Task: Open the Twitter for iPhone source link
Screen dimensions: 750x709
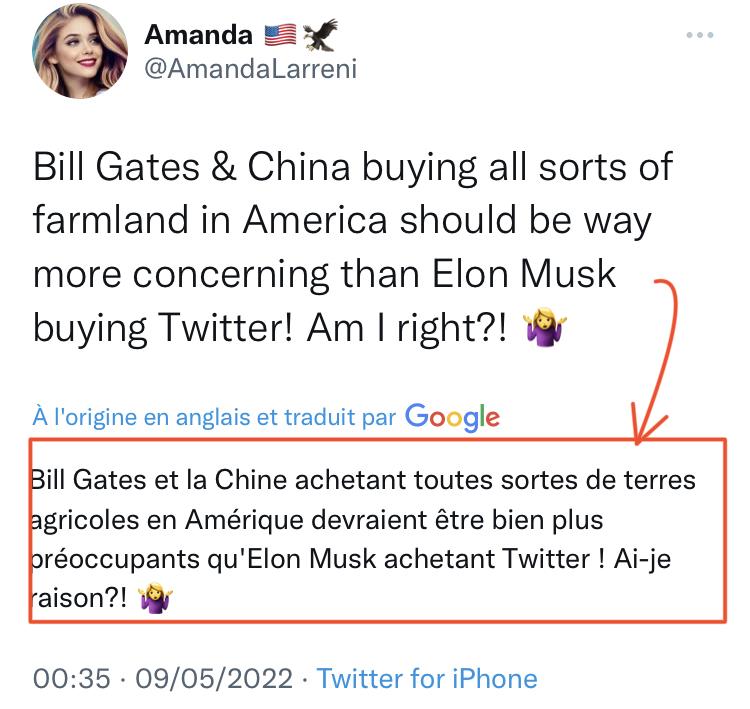Action: tap(427, 679)
